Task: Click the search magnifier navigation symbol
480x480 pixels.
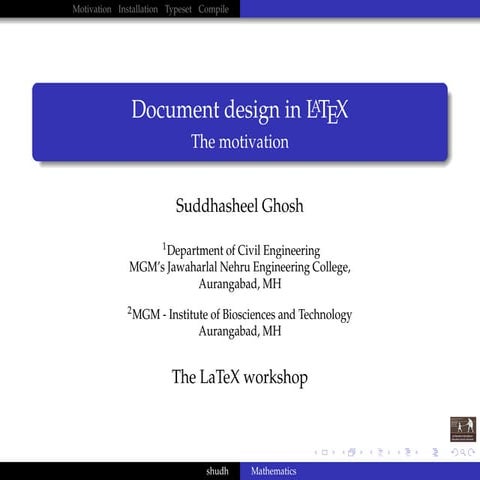Action: [x=463, y=452]
